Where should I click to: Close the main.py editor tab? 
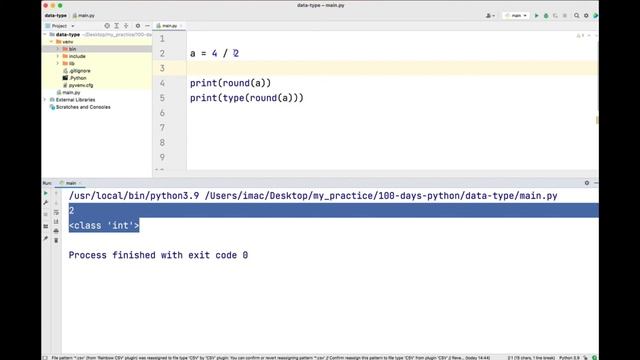[x=181, y=26]
